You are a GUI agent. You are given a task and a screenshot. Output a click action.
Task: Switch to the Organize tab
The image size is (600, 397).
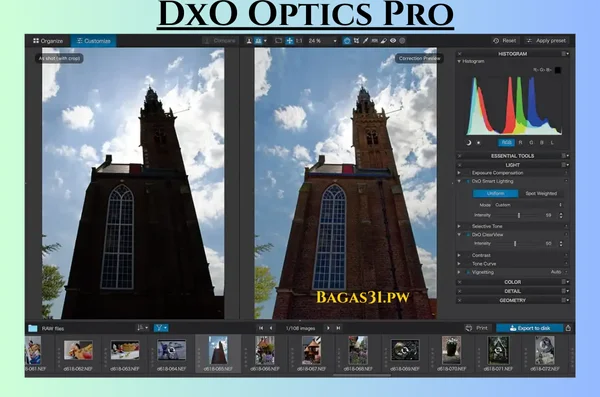(48, 41)
